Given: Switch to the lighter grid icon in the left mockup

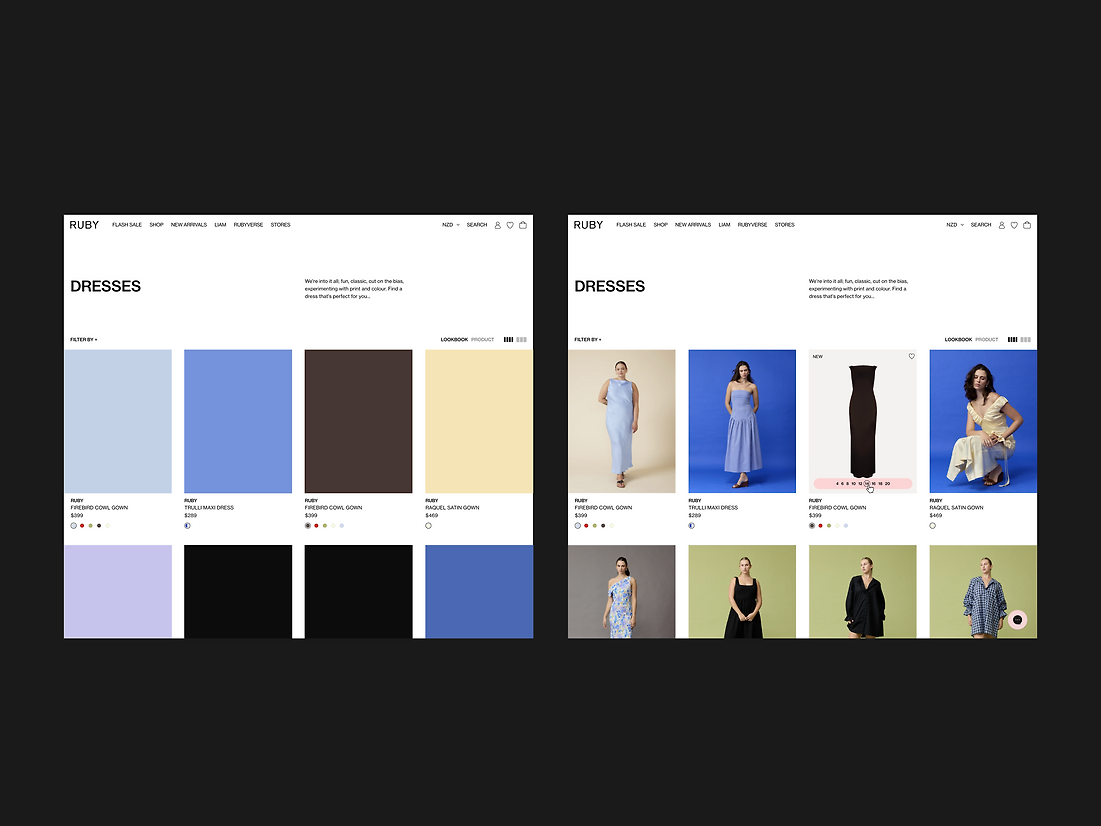Looking at the screenshot, I should 521,340.
